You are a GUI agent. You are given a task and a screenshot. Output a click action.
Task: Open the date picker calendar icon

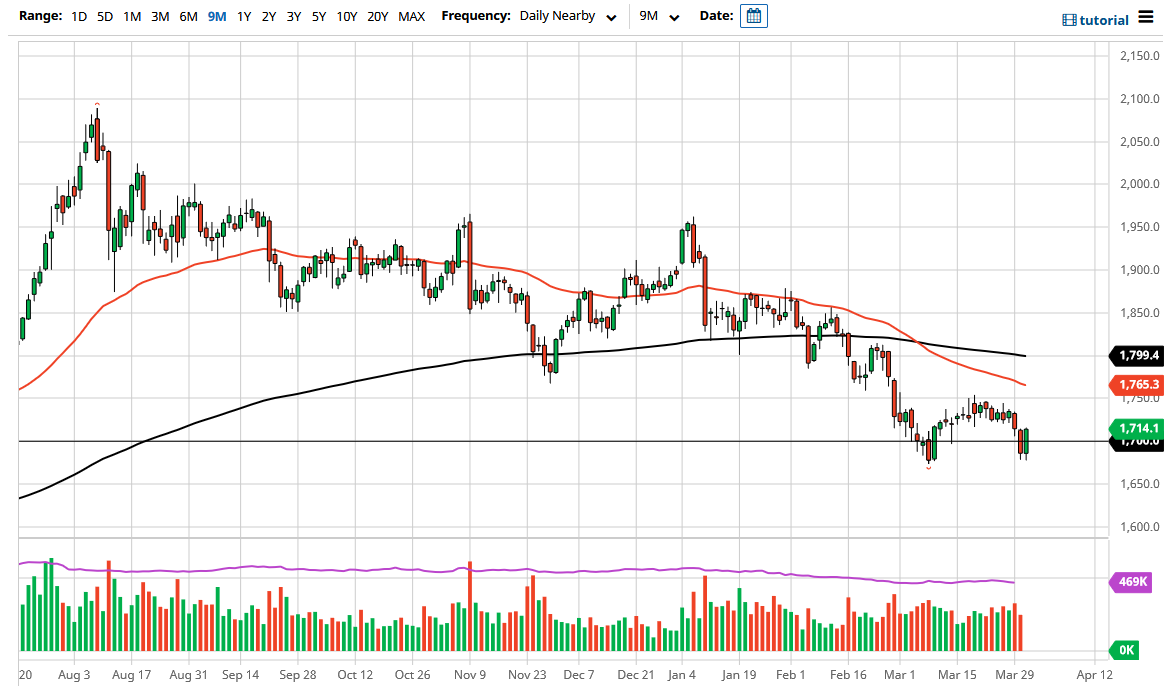[x=753, y=16]
